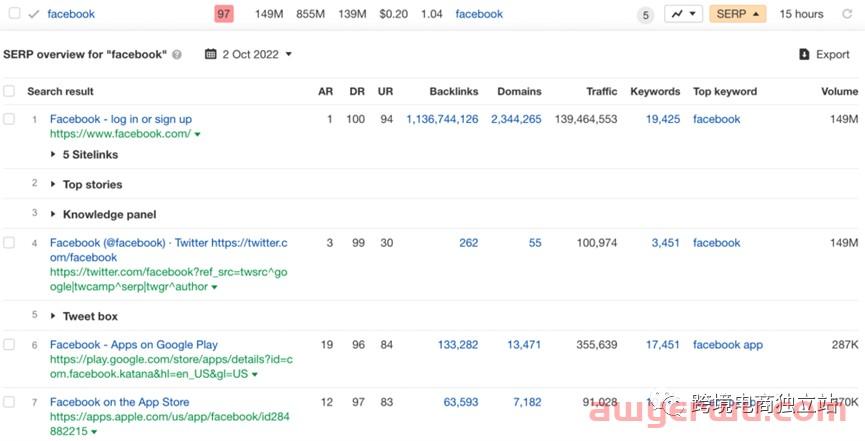865x441 pixels.
Task: Click the Volume column header
Action: [839, 92]
